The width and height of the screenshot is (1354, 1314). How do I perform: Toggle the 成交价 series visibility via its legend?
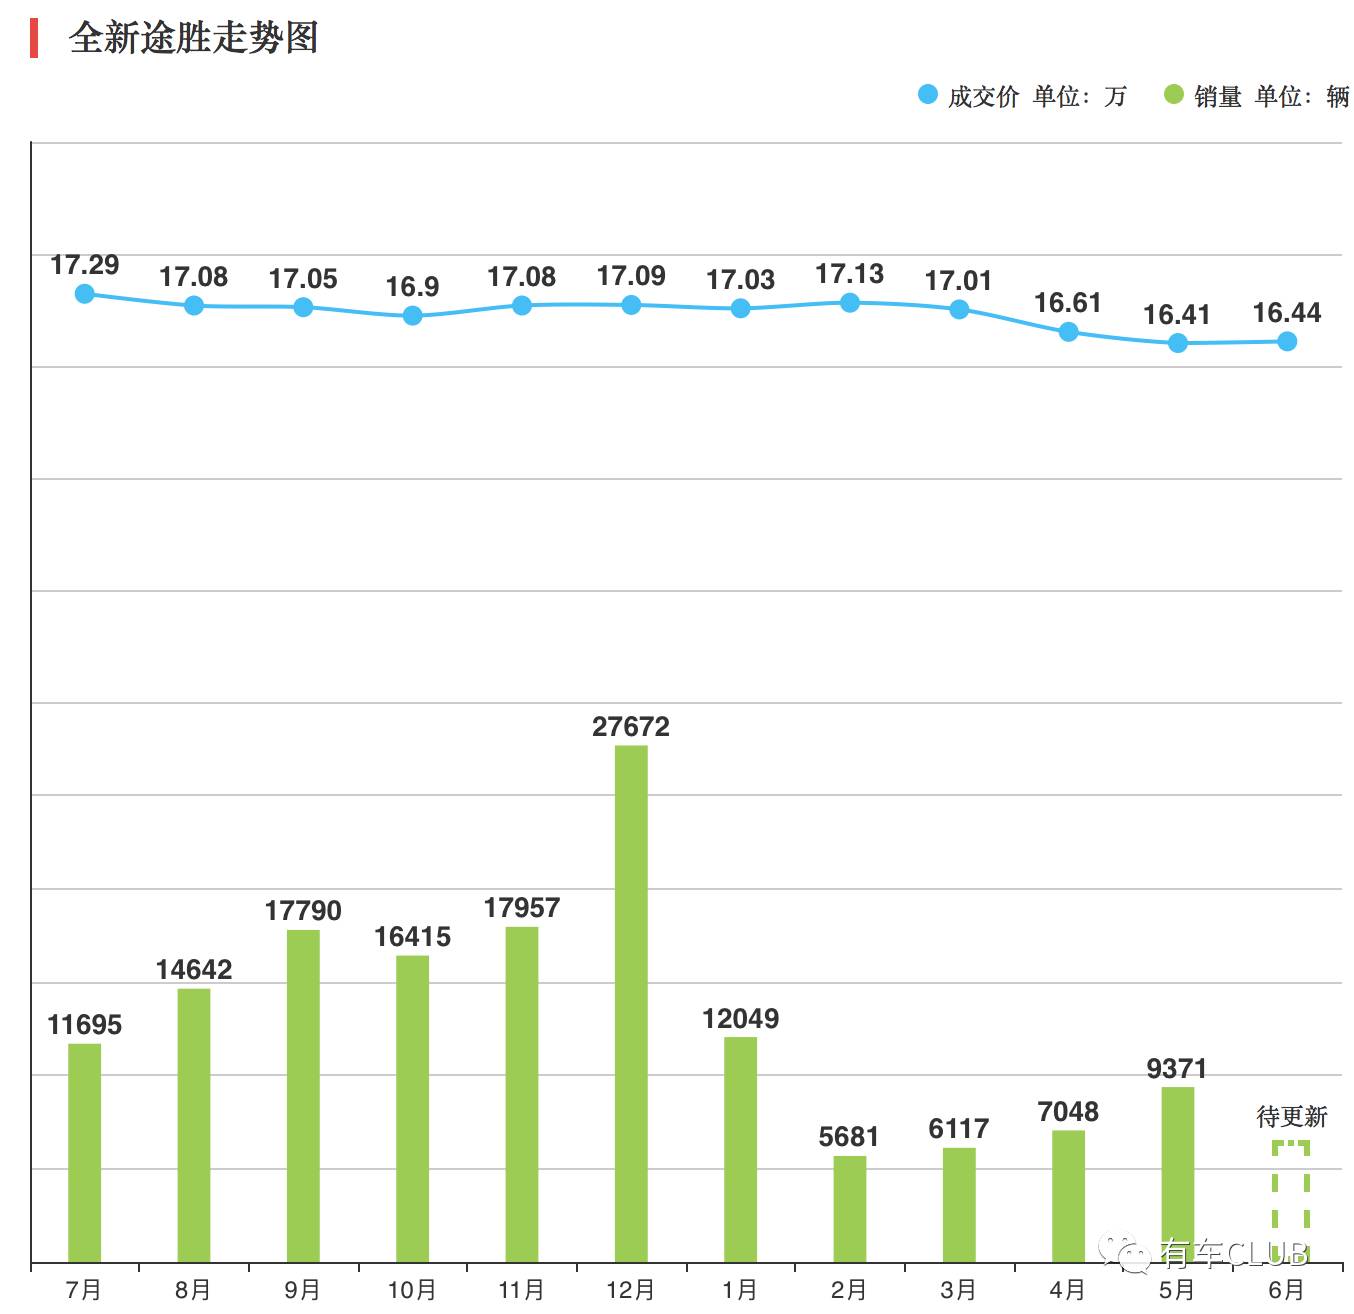[926, 95]
